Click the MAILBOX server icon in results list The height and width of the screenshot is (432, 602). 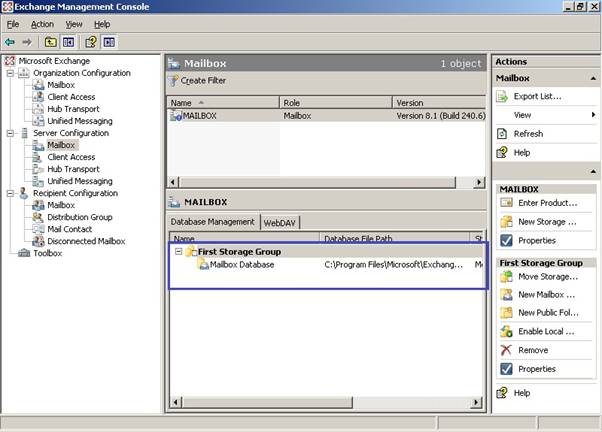point(175,115)
